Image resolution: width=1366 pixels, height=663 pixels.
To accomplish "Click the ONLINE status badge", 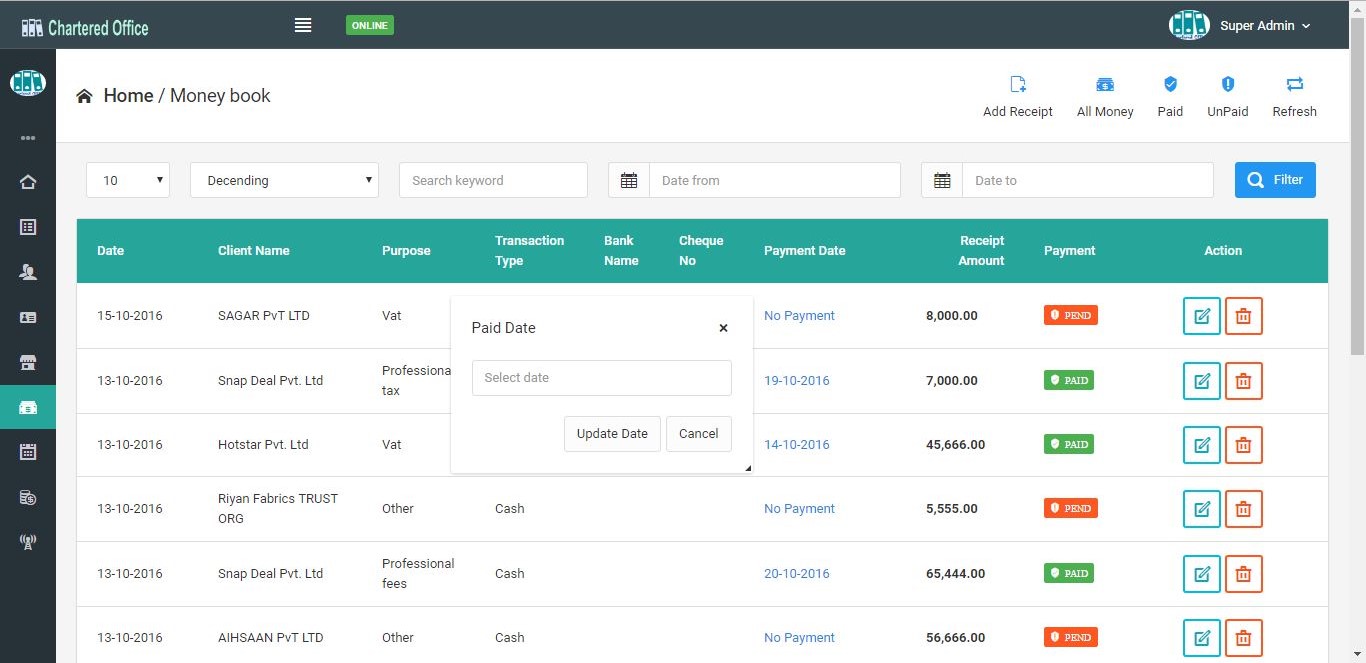I will point(369,25).
